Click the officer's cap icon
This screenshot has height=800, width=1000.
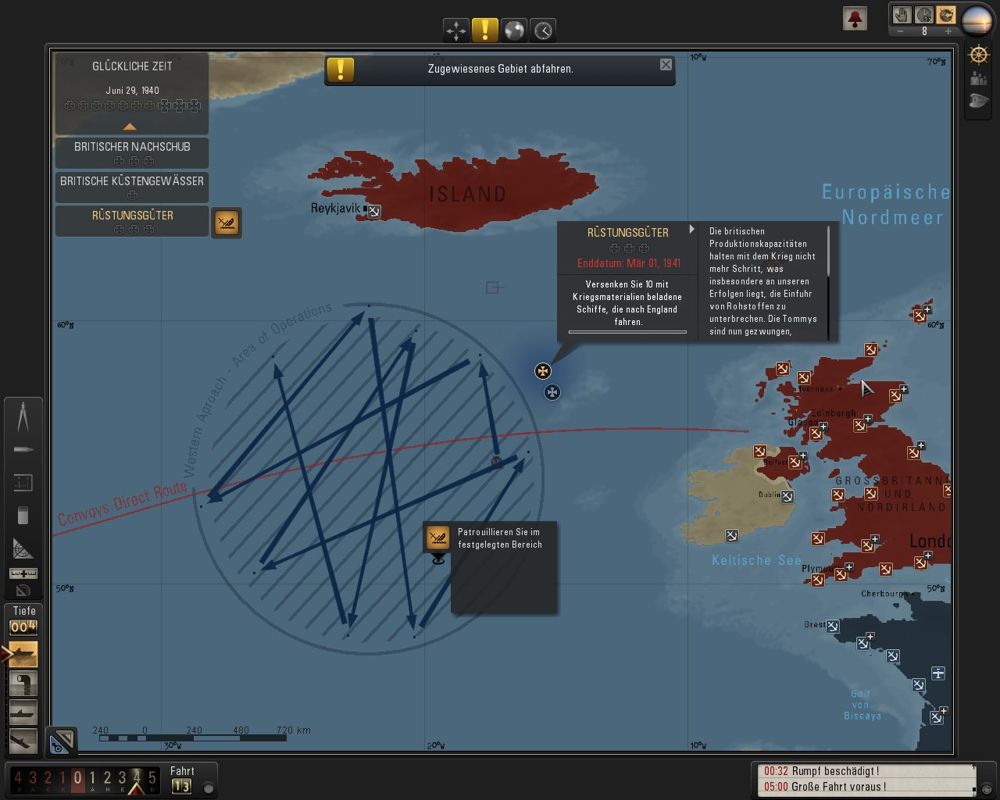(x=979, y=100)
